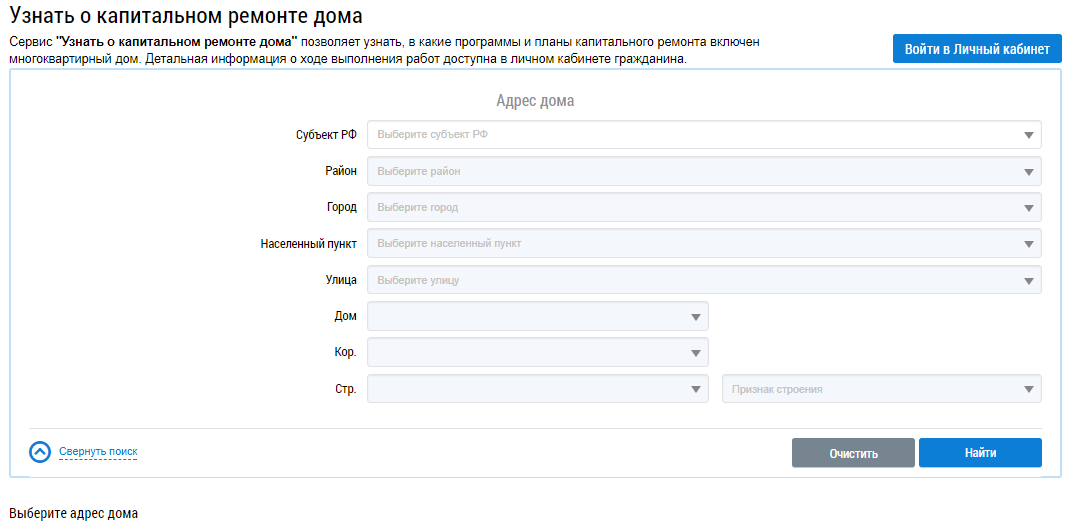Viewport: 1068px width, 529px height.
Task: Open the Улица selection field
Action: click(x=690, y=281)
